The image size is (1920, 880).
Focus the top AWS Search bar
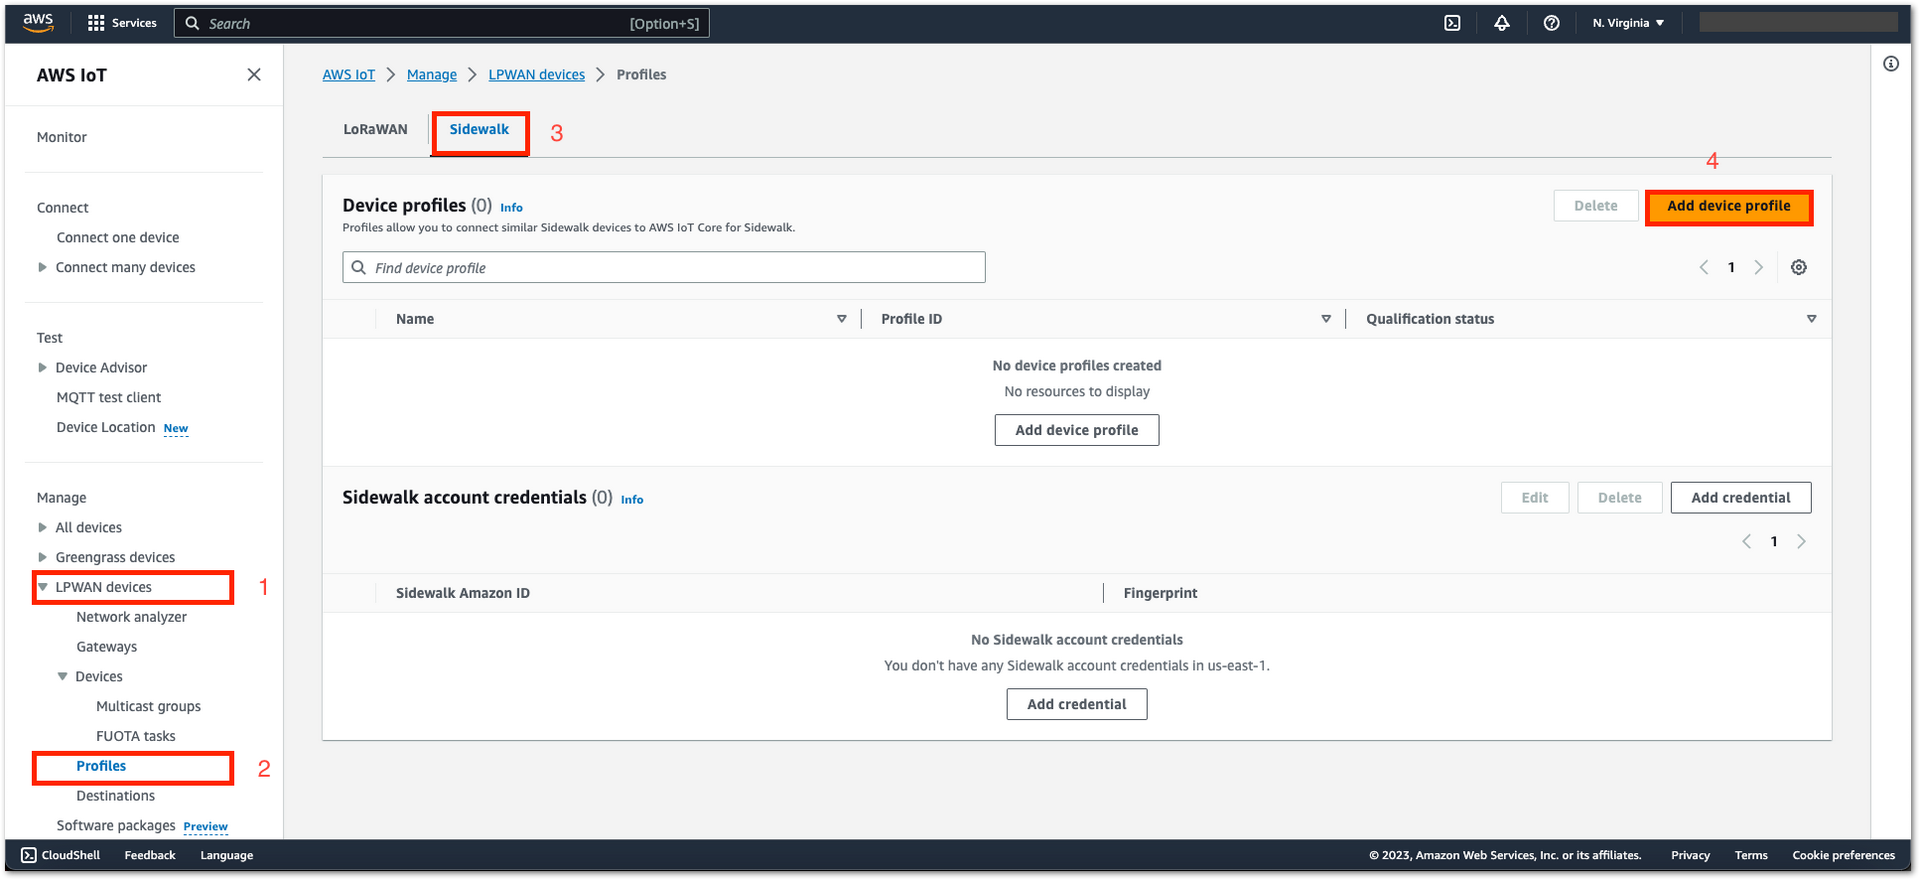[x=442, y=23]
